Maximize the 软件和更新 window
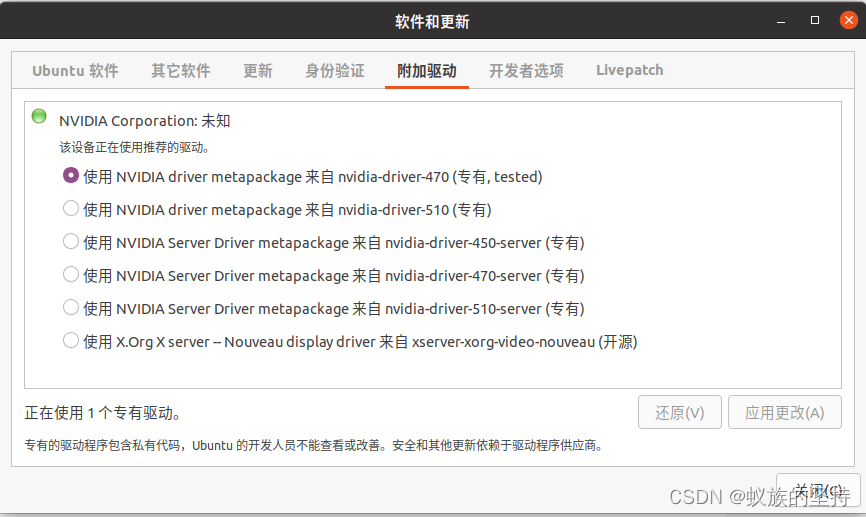Image resolution: width=866 pixels, height=517 pixels. pyautogui.click(x=815, y=20)
